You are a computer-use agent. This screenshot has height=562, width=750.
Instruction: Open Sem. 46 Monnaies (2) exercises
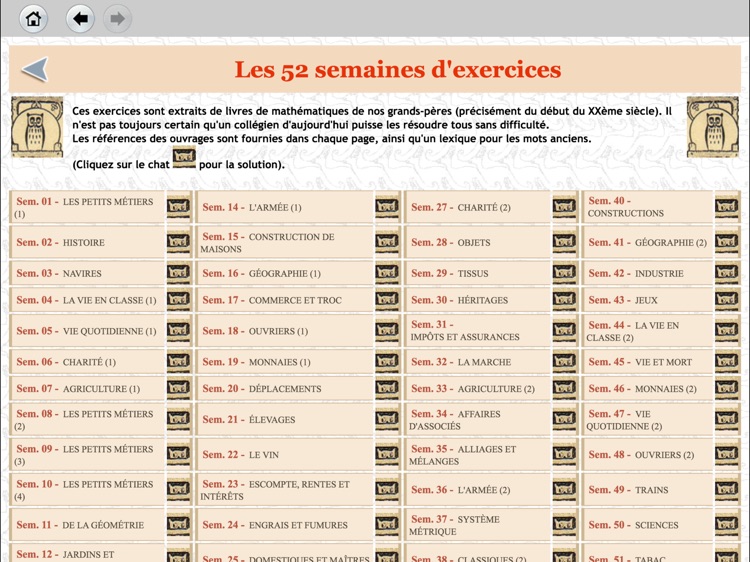(x=648, y=388)
